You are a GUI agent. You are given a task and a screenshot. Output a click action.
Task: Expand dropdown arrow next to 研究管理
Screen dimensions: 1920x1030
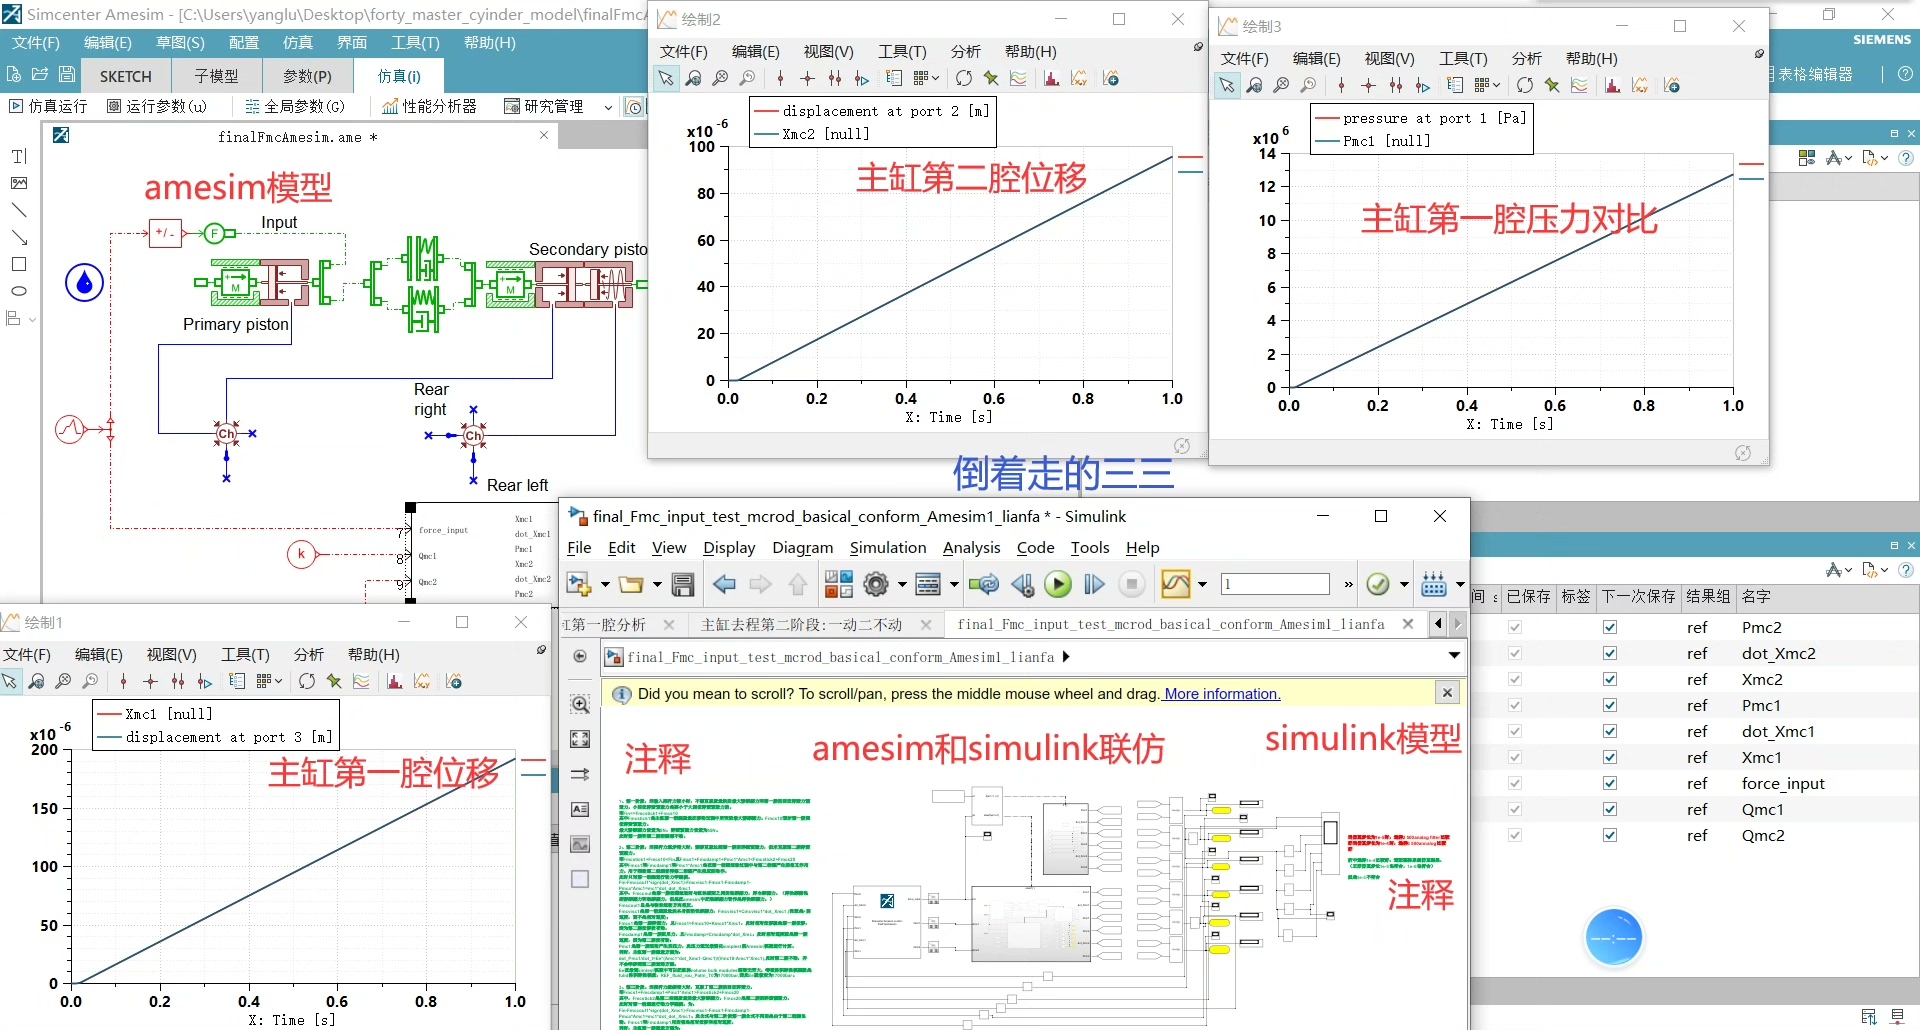tap(608, 107)
